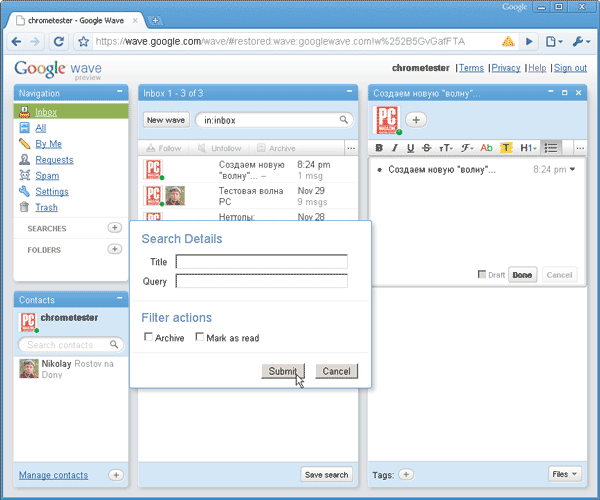Open the Trash navigation link

point(46,207)
